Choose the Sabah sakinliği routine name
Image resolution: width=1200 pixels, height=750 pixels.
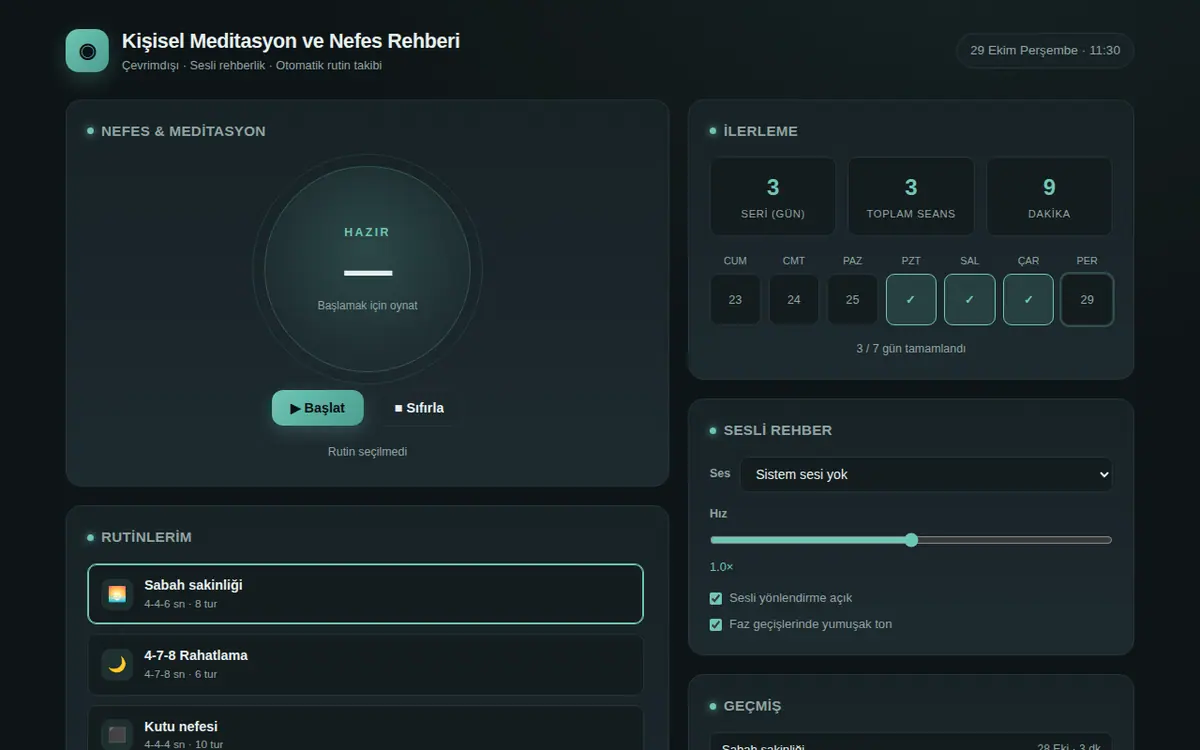click(193, 585)
